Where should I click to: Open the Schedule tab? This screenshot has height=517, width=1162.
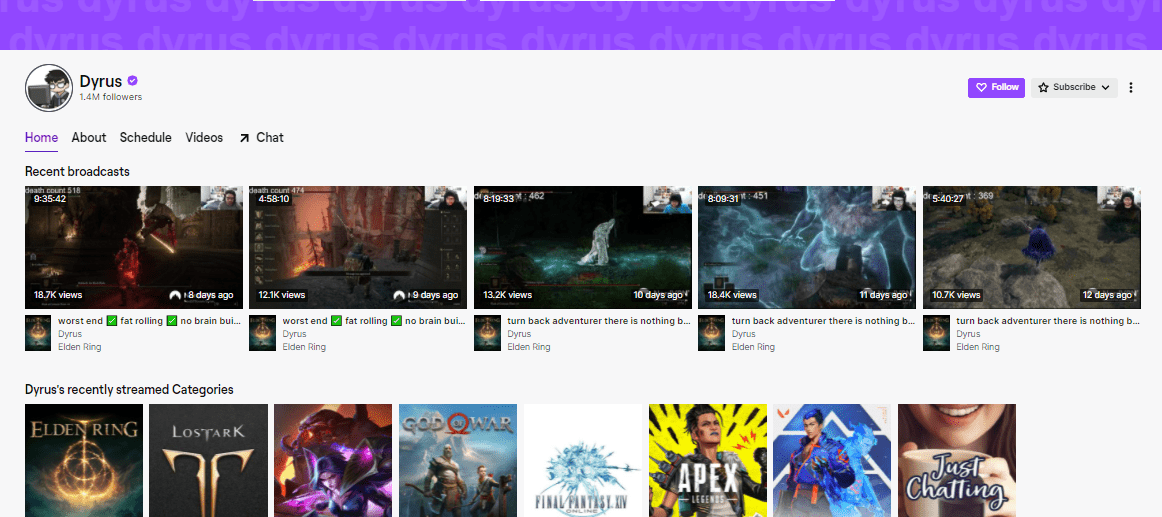pos(146,138)
